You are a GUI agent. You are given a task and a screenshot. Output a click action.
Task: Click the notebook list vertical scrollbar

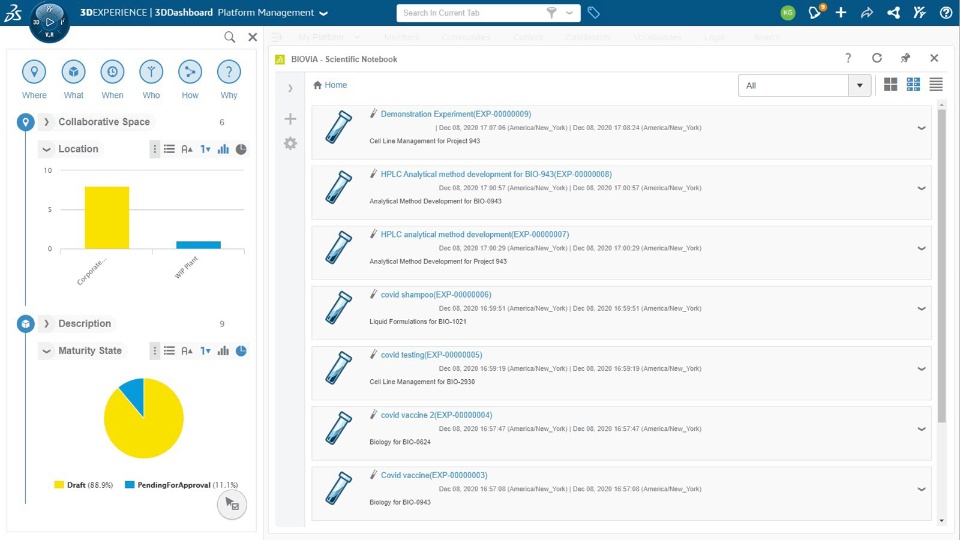[942, 266]
